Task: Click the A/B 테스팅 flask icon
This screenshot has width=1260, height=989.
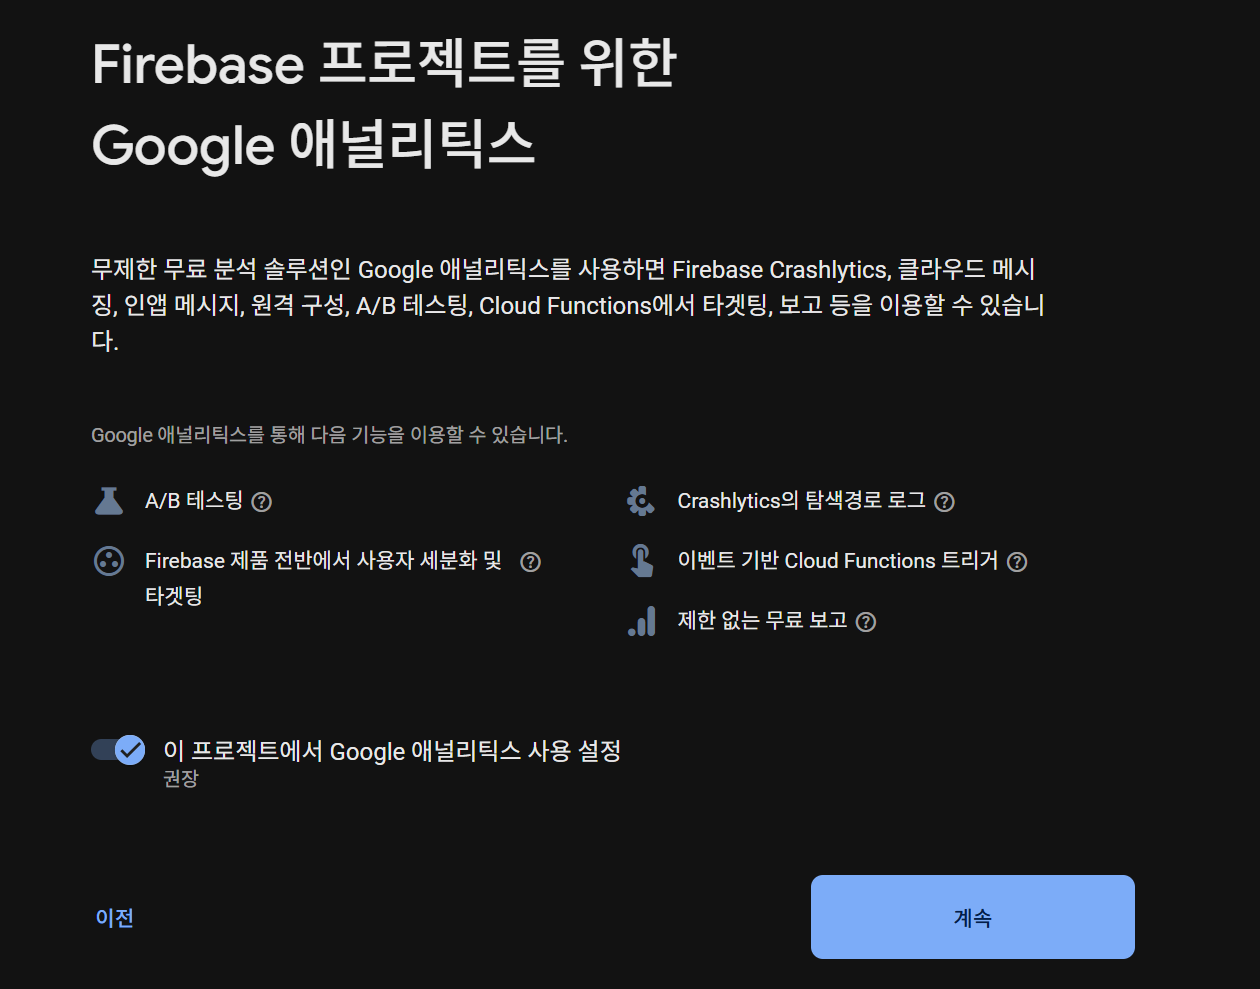Action: click(x=109, y=501)
